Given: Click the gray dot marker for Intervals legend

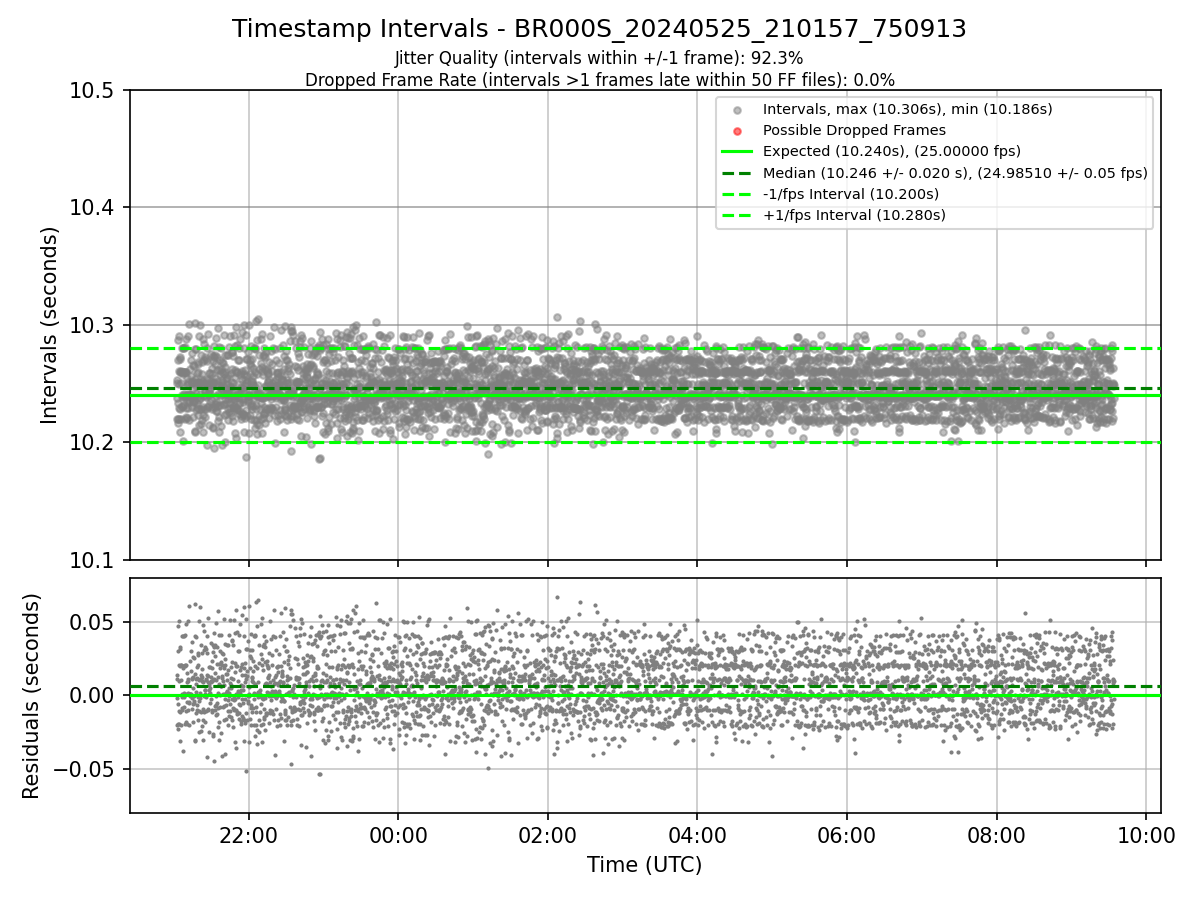Looking at the screenshot, I should [x=737, y=110].
